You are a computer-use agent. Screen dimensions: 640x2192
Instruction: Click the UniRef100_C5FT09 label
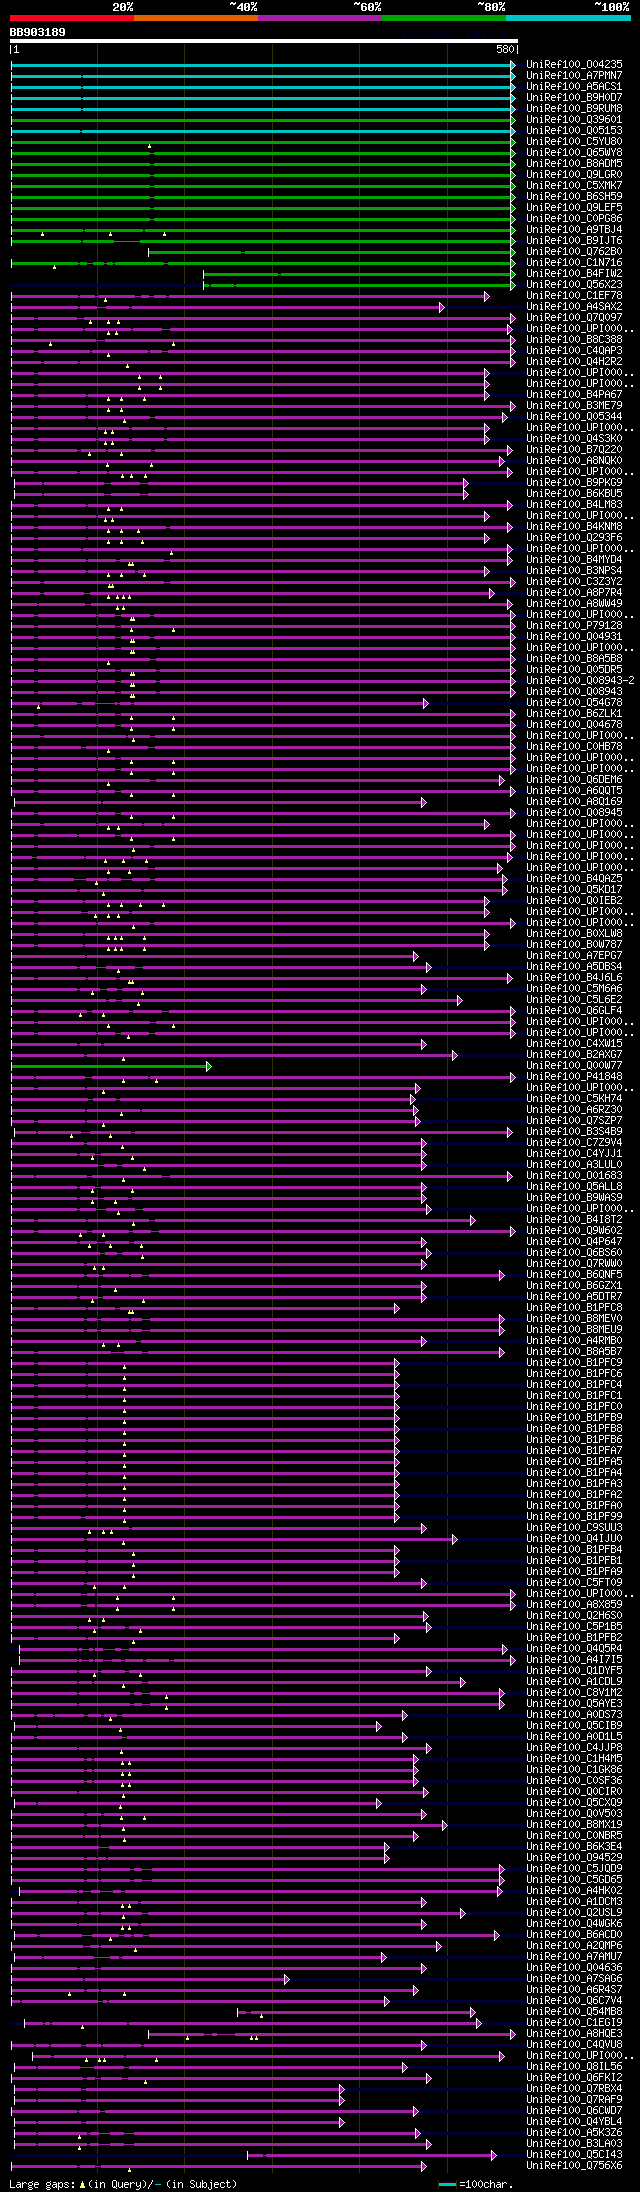click(574, 1582)
